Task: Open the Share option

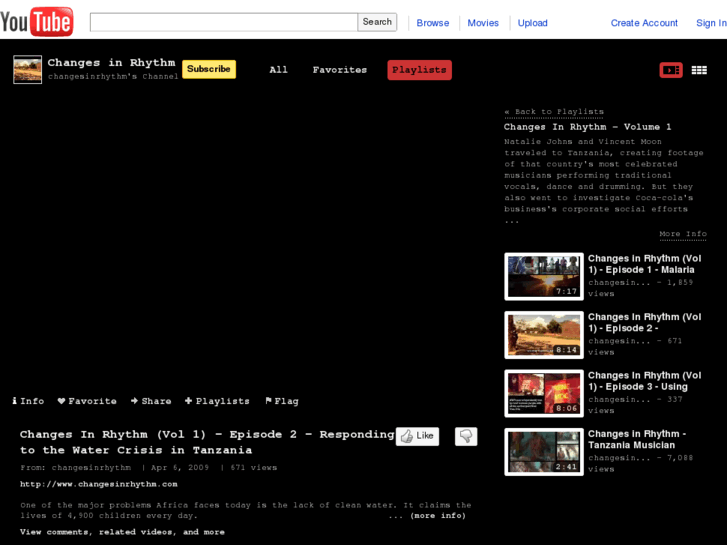Action: (151, 401)
